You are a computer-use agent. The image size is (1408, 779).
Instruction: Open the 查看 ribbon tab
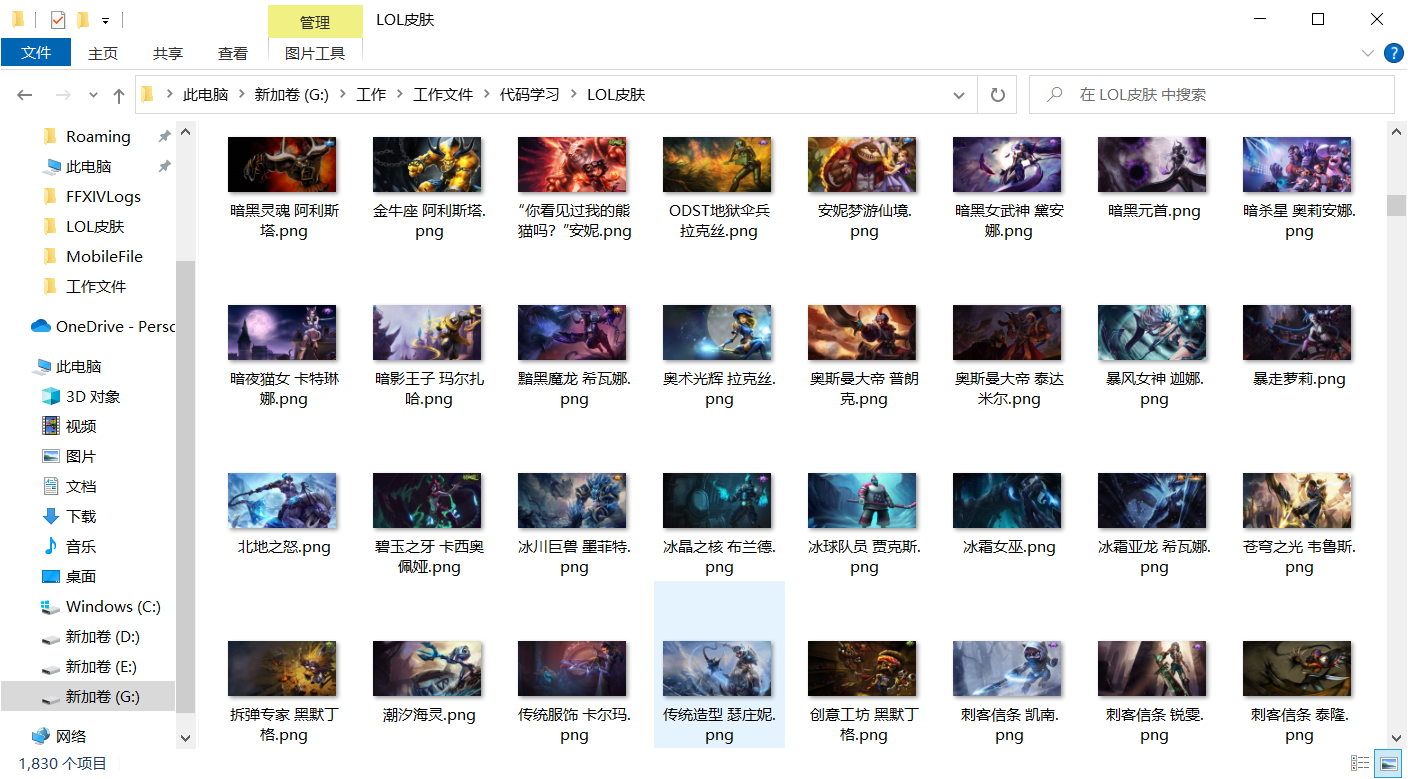[233, 53]
